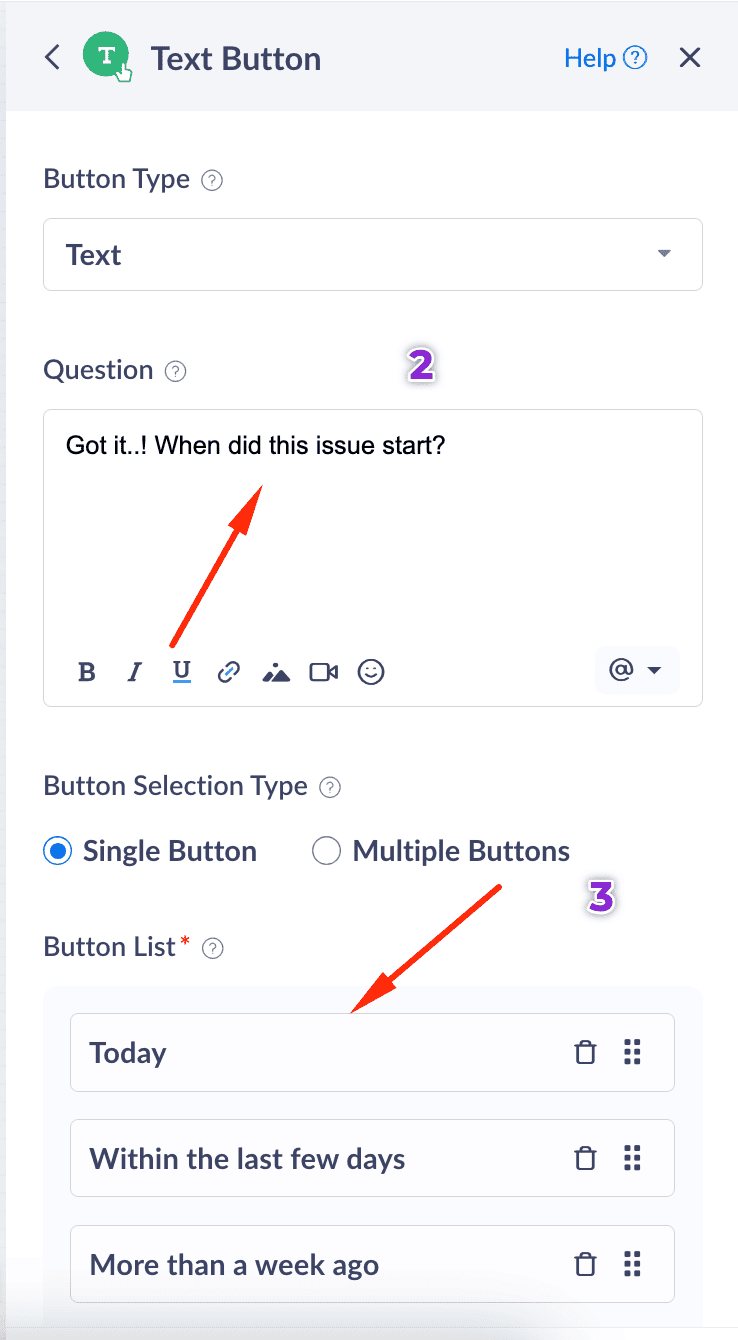Open the Button Type dropdown
The image size is (738, 1340).
[372, 254]
